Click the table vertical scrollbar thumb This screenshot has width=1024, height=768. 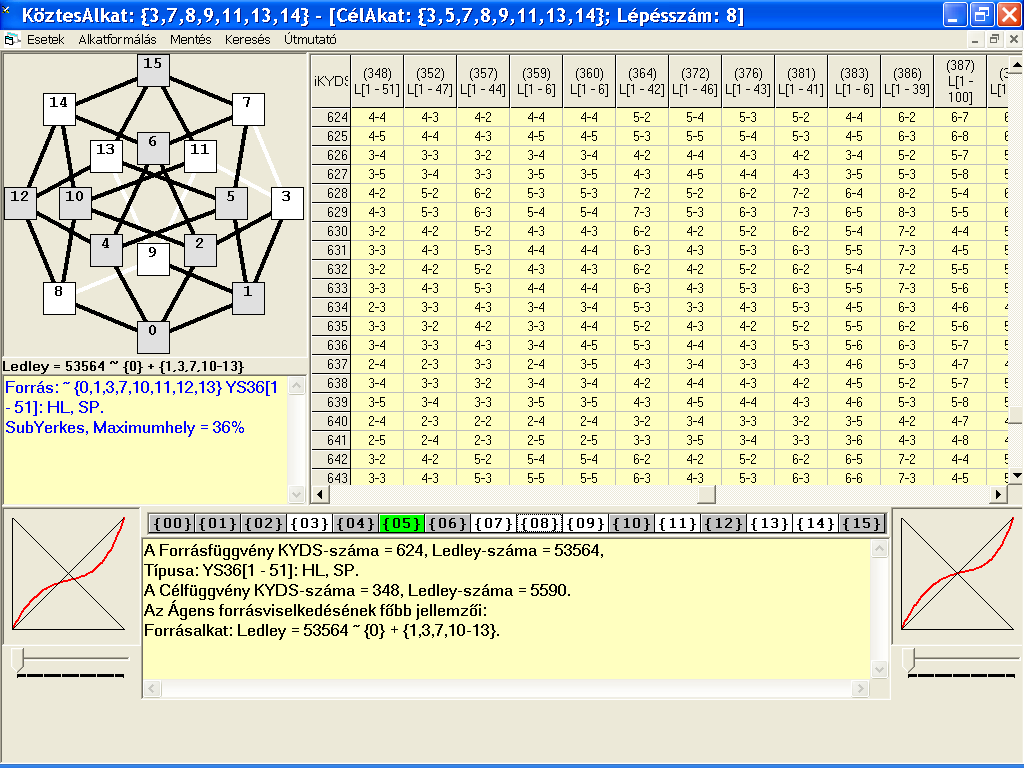coord(1016,415)
